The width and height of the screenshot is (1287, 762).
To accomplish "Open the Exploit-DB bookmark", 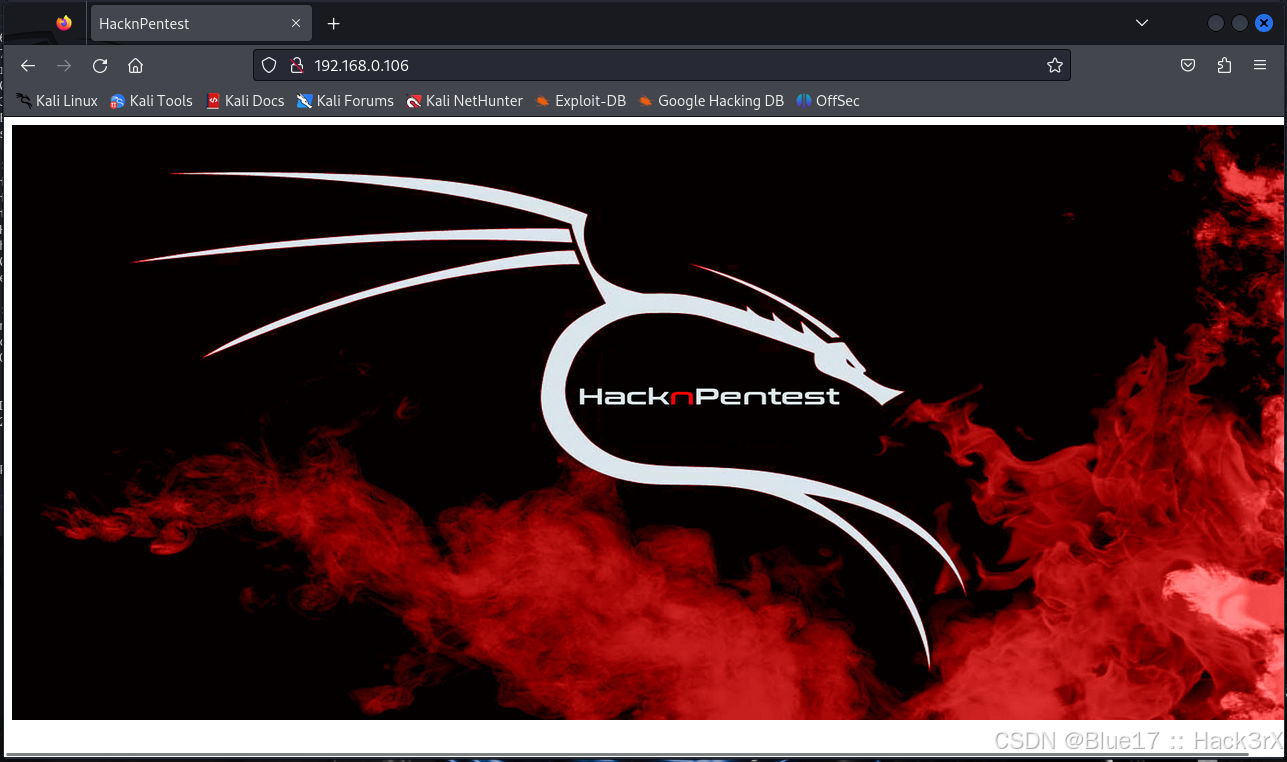I will click(580, 100).
